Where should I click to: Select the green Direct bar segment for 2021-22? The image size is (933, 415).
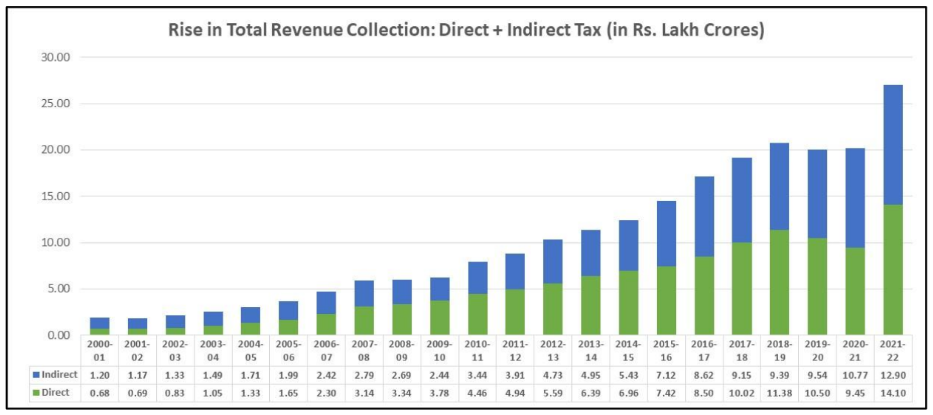pyautogui.click(x=893, y=270)
